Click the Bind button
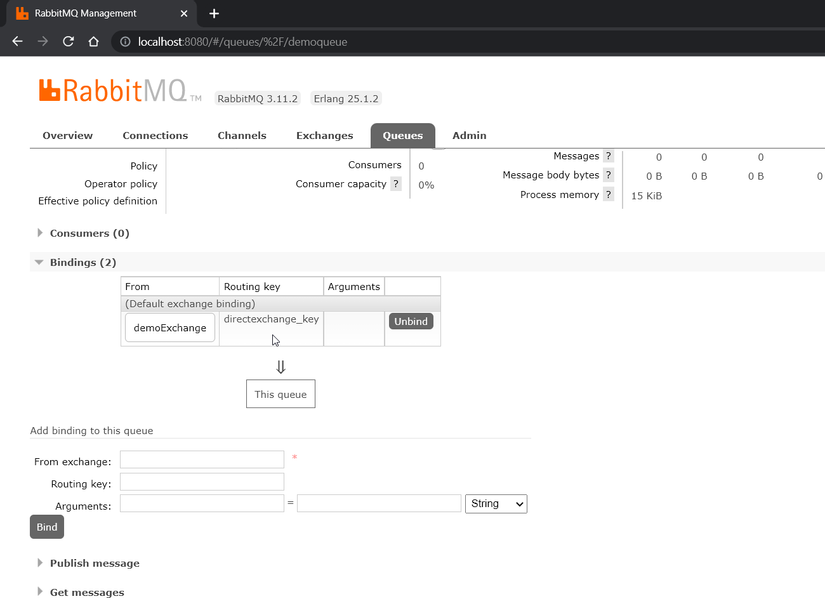This screenshot has height=601, width=825. click(x=46, y=527)
